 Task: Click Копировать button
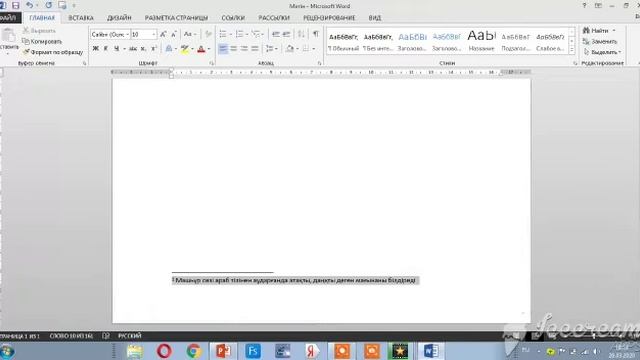[x=42, y=41]
